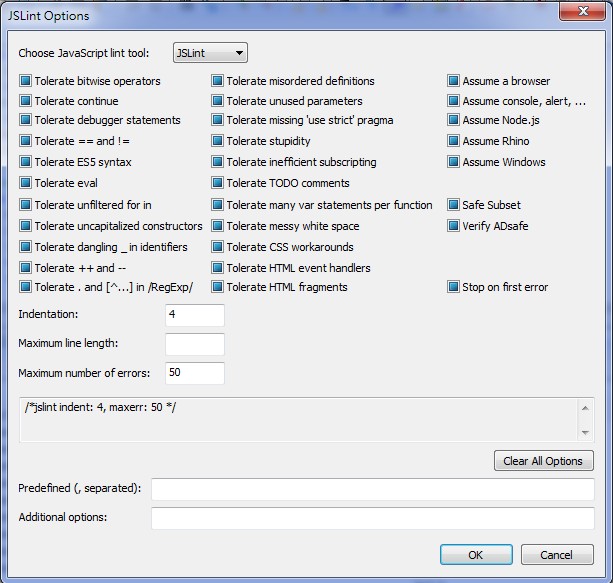Close the JSLint Options dialog window
The width and height of the screenshot is (613, 583).
[583, 11]
